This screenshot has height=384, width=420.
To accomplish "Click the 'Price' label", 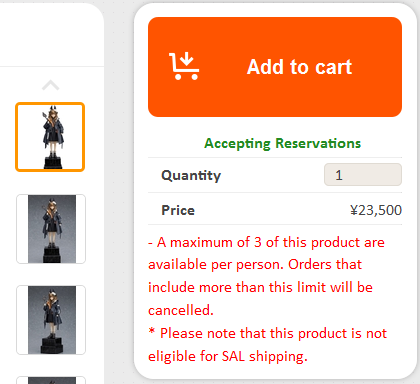I will (x=178, y=210).
